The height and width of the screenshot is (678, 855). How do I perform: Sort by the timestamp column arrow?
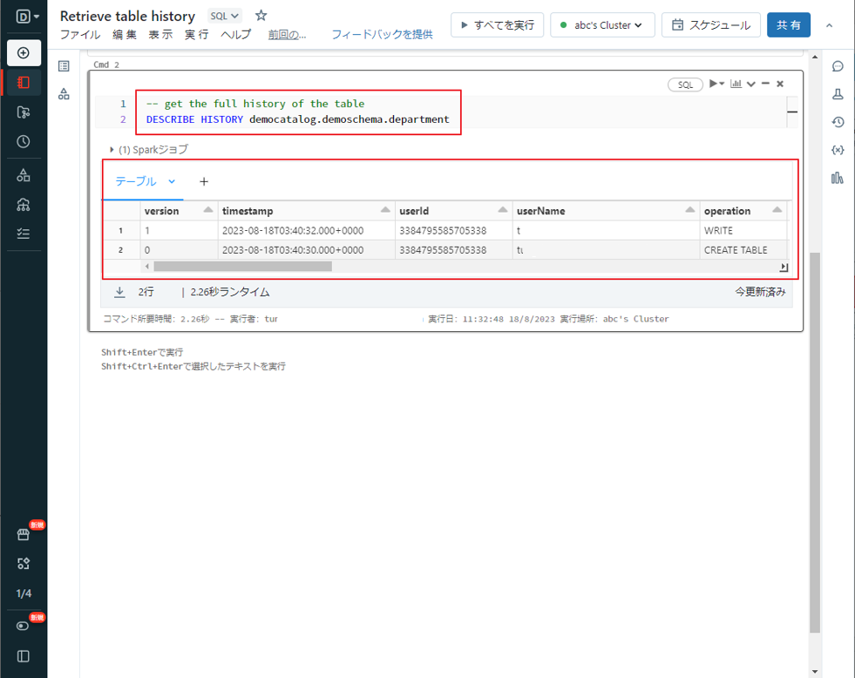click(386, 210)
